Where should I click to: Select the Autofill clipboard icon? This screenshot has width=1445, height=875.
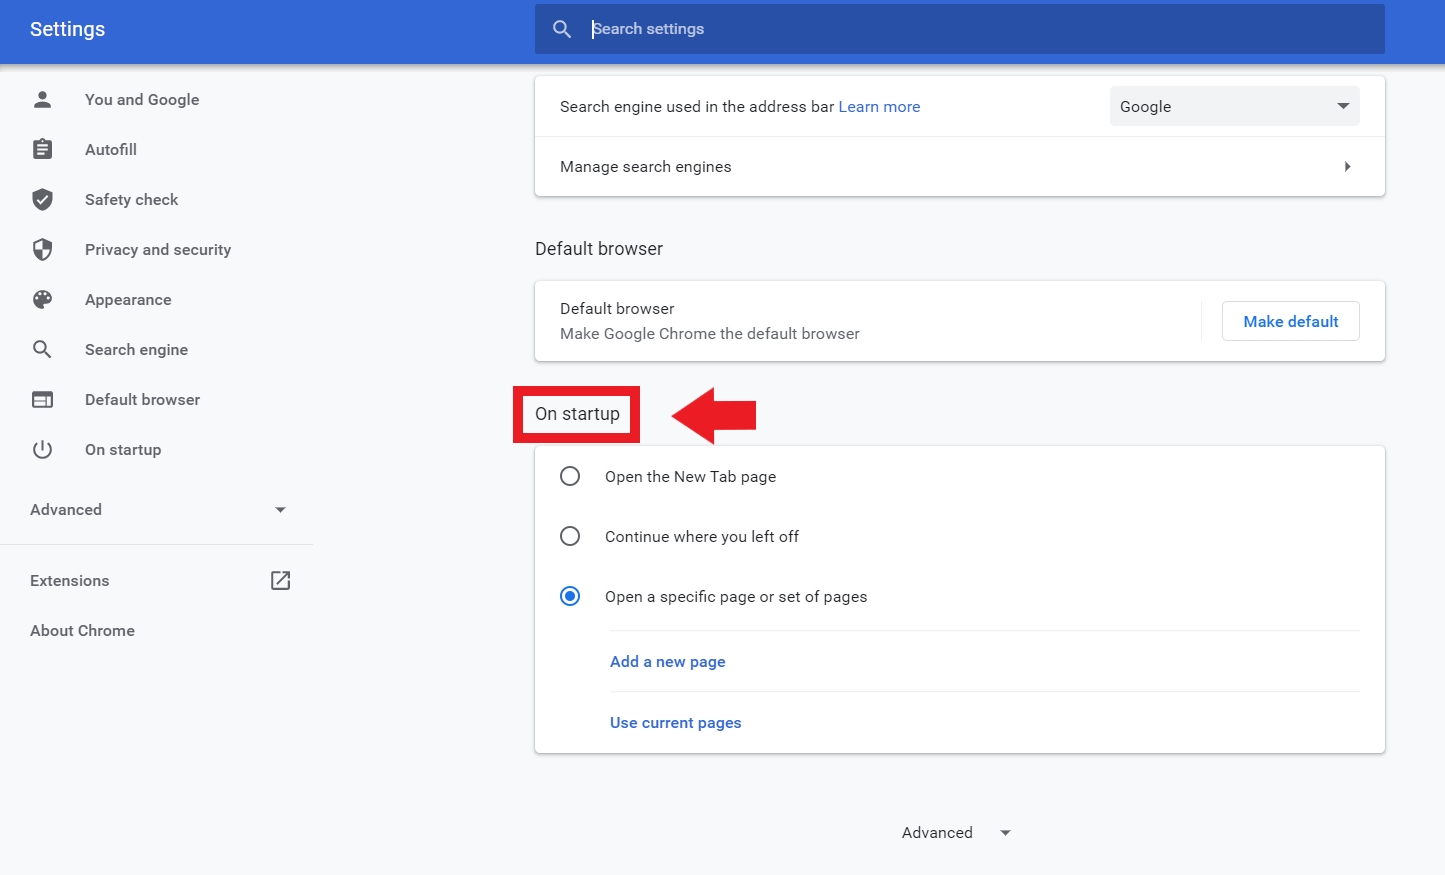pos(42,148)
